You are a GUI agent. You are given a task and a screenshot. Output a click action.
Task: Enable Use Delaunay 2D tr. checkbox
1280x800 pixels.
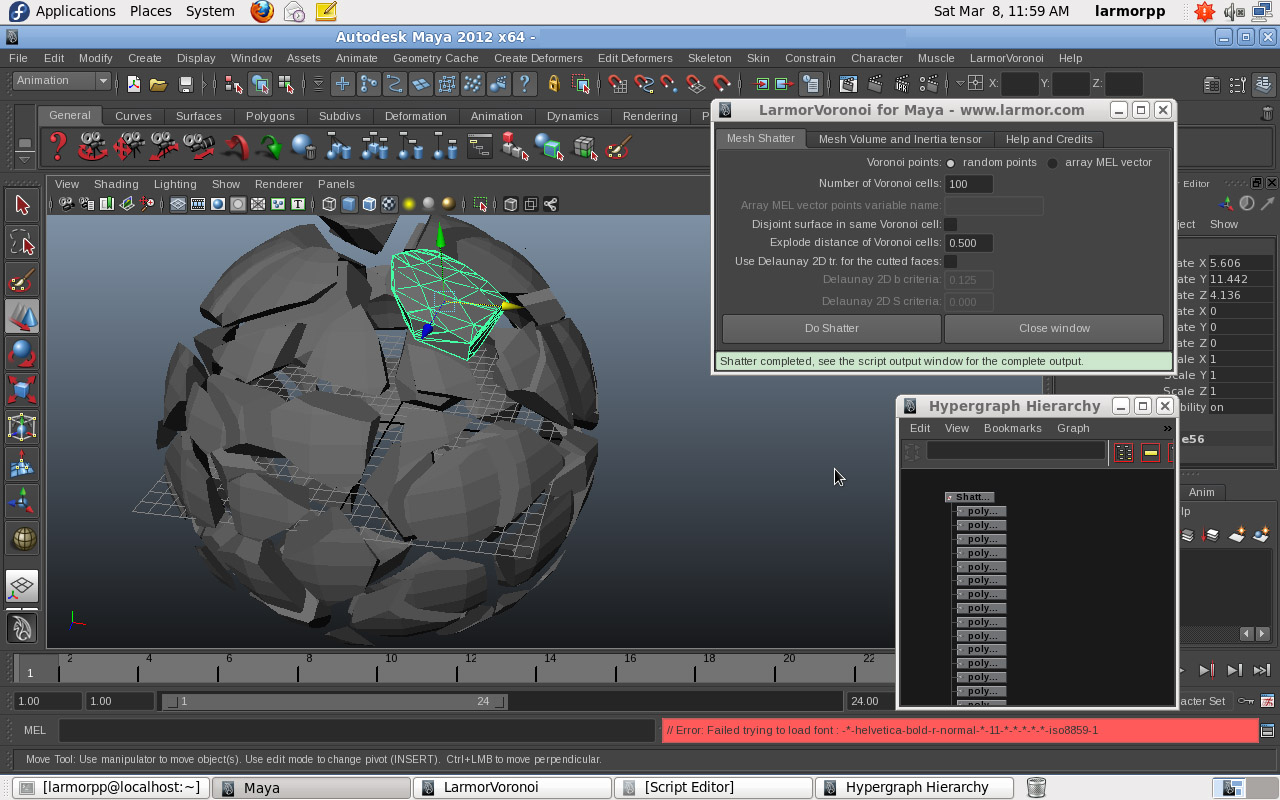tap(951, 262)
